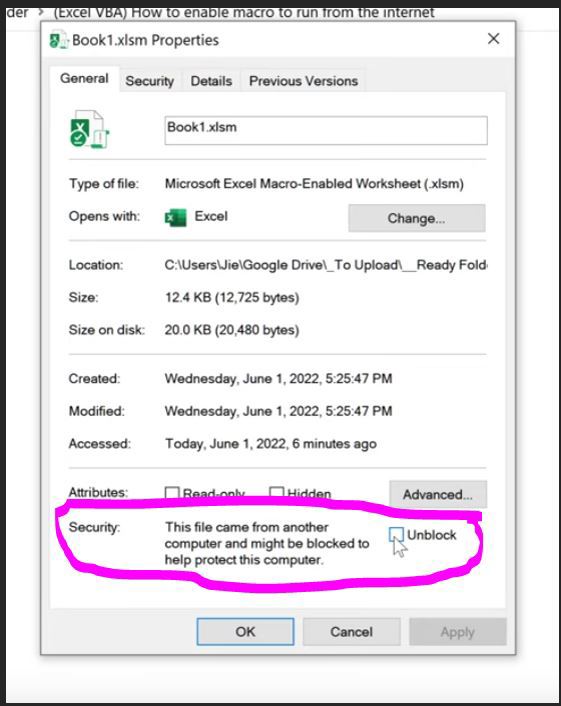Screen dimensions: 561x706
Task: Close the Book1.xlsm Properties dialog
Action: tap(493, 39)
